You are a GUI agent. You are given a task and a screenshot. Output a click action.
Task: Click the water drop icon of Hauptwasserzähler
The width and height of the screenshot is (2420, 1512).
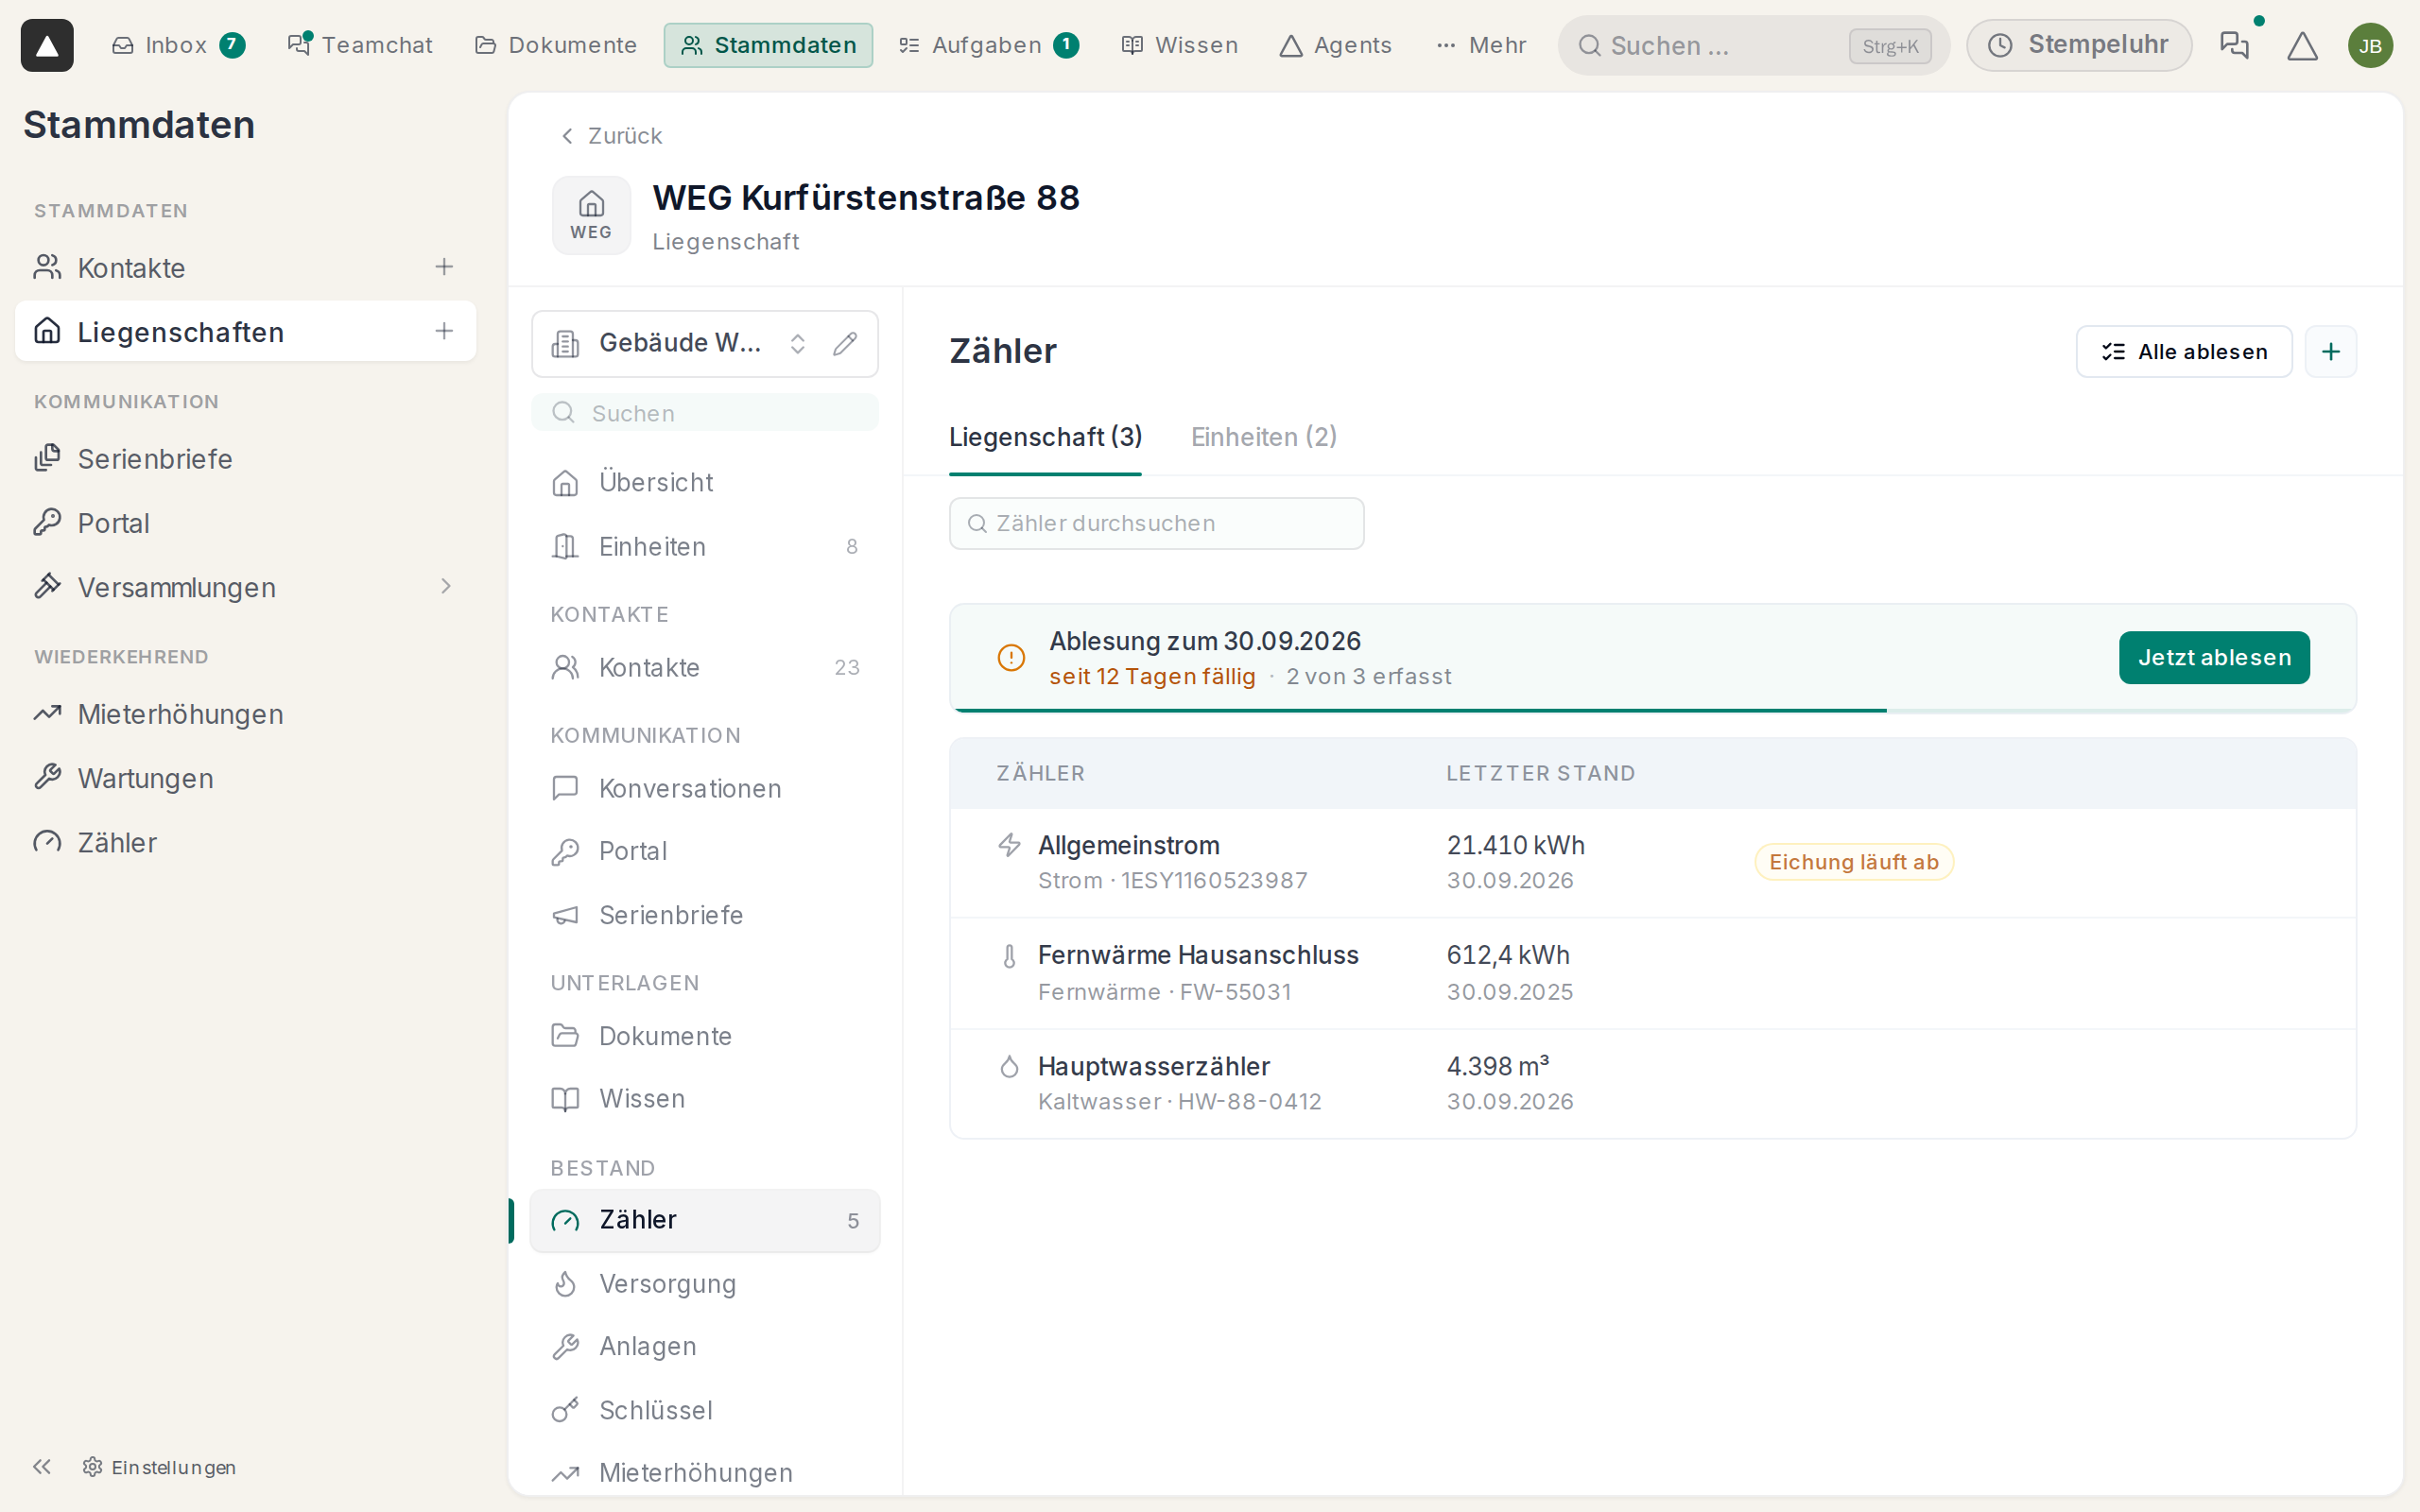(1009, 1067)
